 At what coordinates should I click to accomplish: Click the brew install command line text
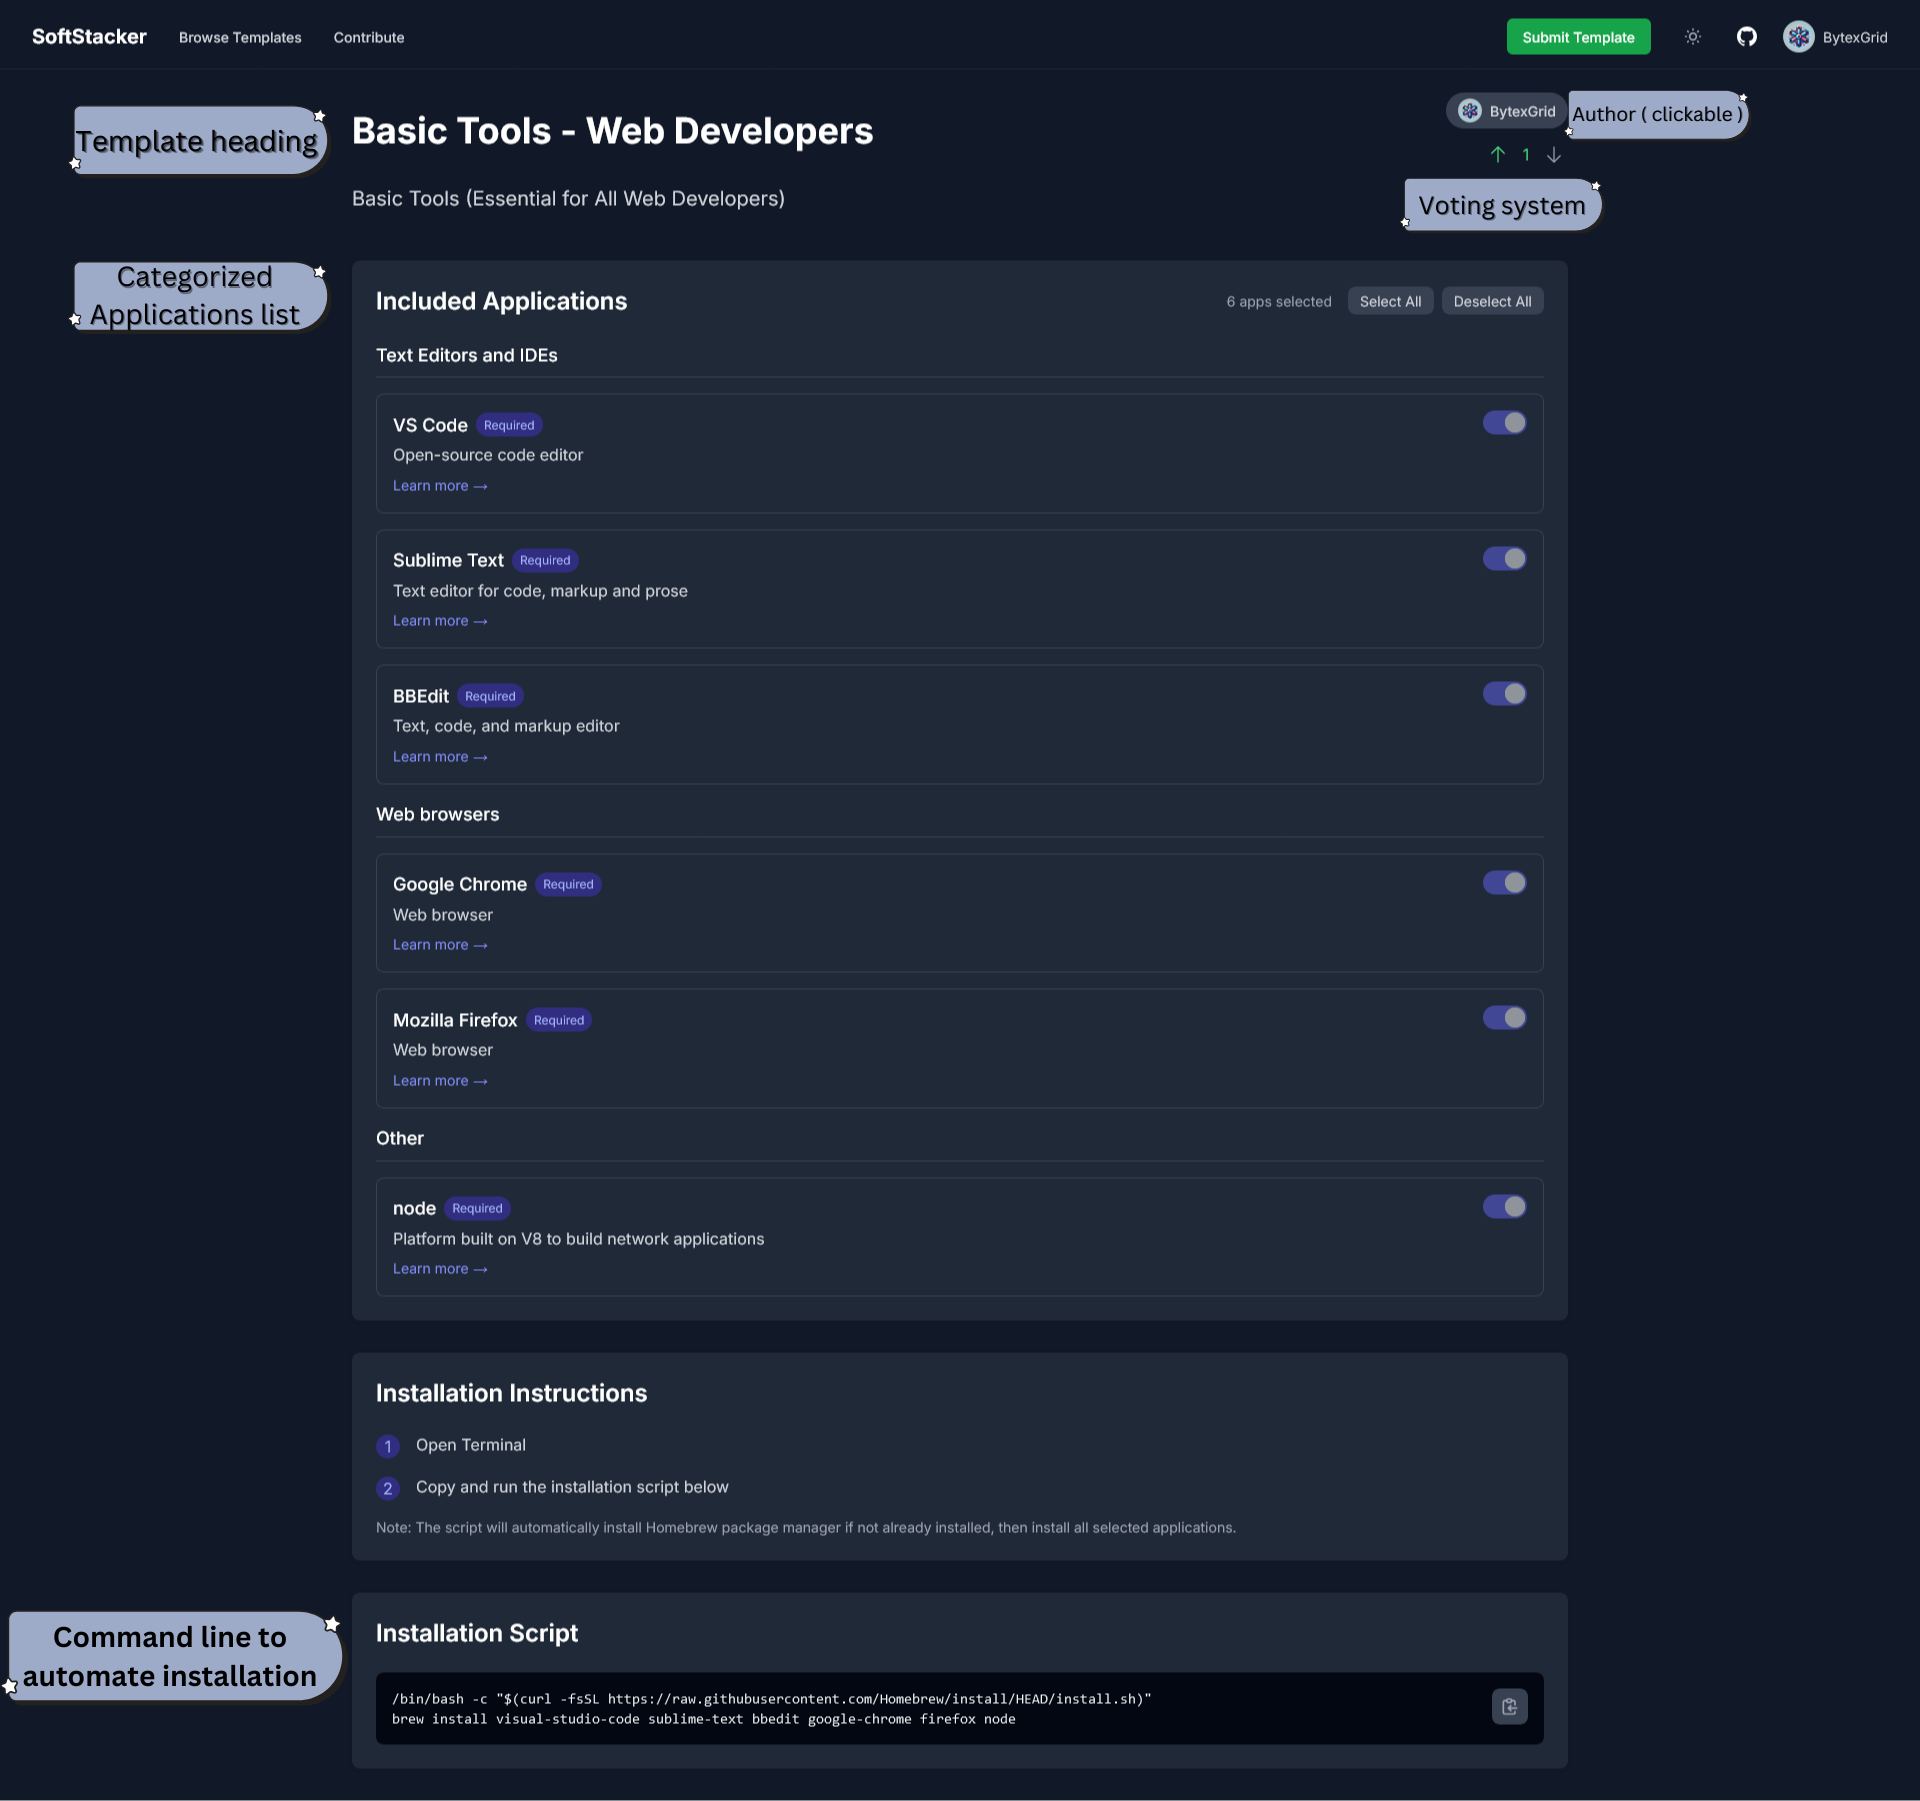pos(704,1719)
